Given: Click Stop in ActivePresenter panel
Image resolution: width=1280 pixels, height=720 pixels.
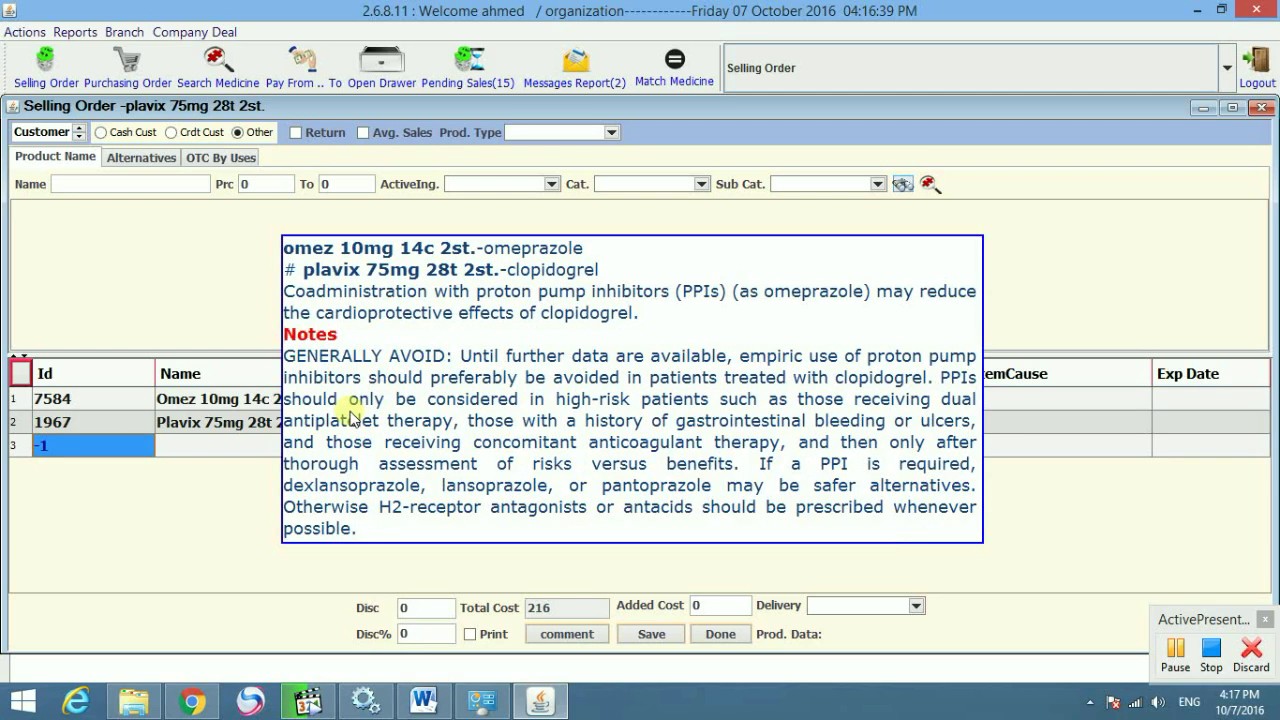Looking at the screenshot, I should pos(1211,656).
